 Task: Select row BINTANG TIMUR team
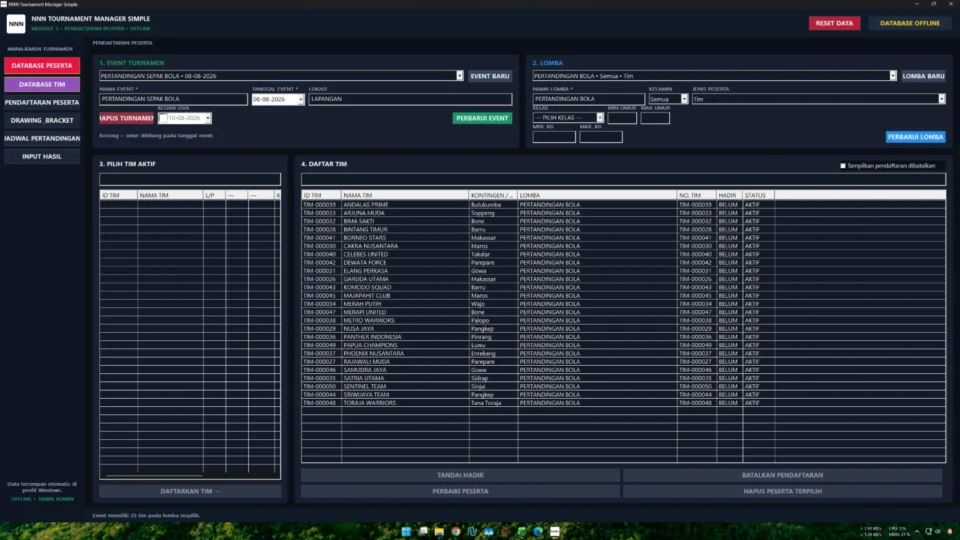point(623,230)
